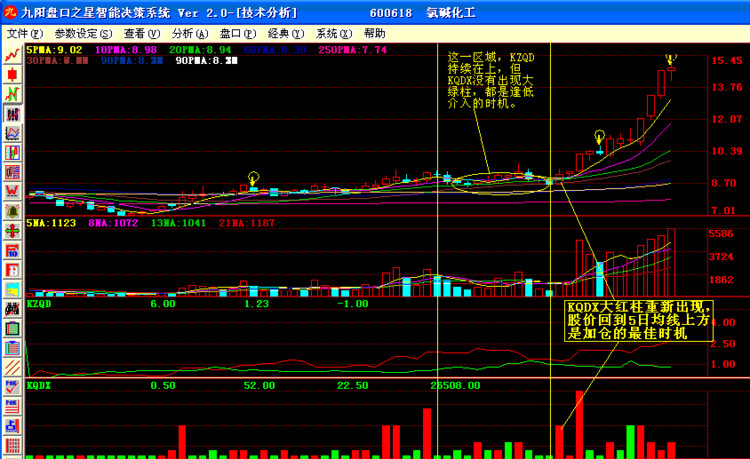Click the green N trend line icon

(x=12, y=94)
